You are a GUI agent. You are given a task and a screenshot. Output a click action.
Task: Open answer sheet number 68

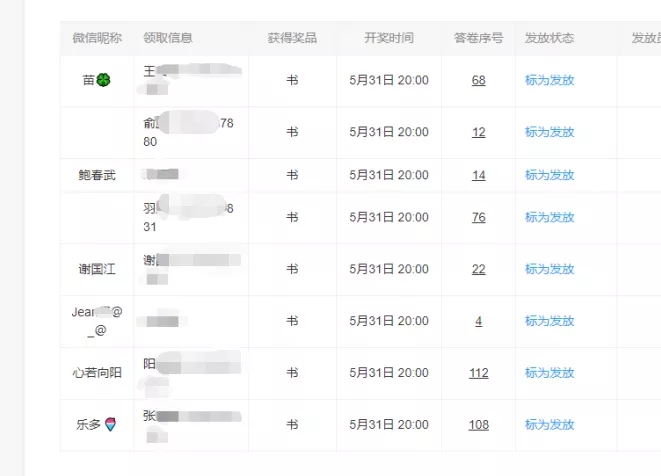pos(478,80)
